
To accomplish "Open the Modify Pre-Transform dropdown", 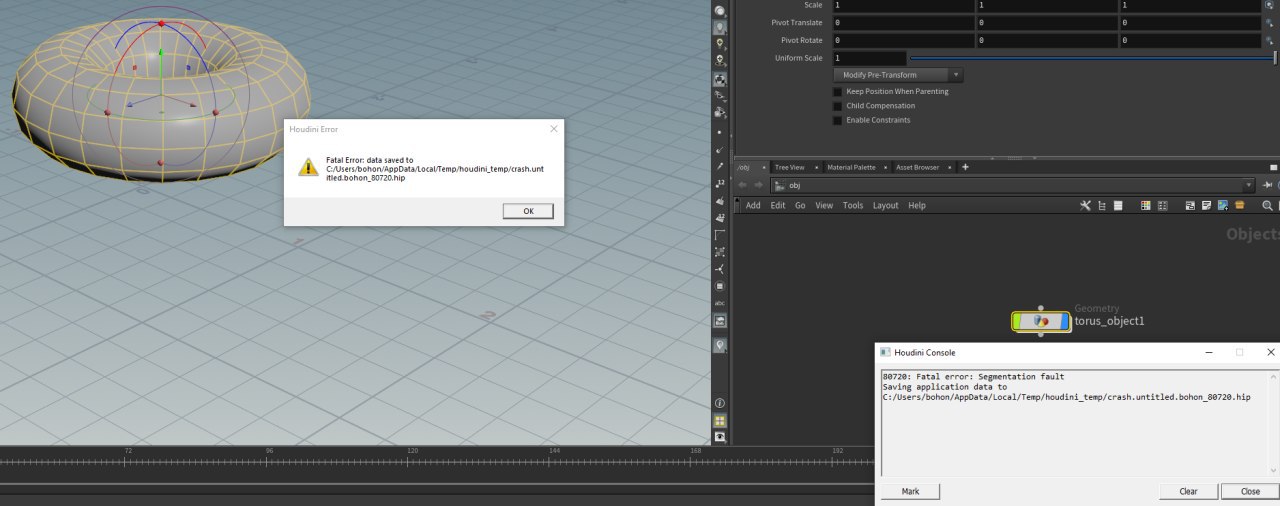I will coord(898,75).
